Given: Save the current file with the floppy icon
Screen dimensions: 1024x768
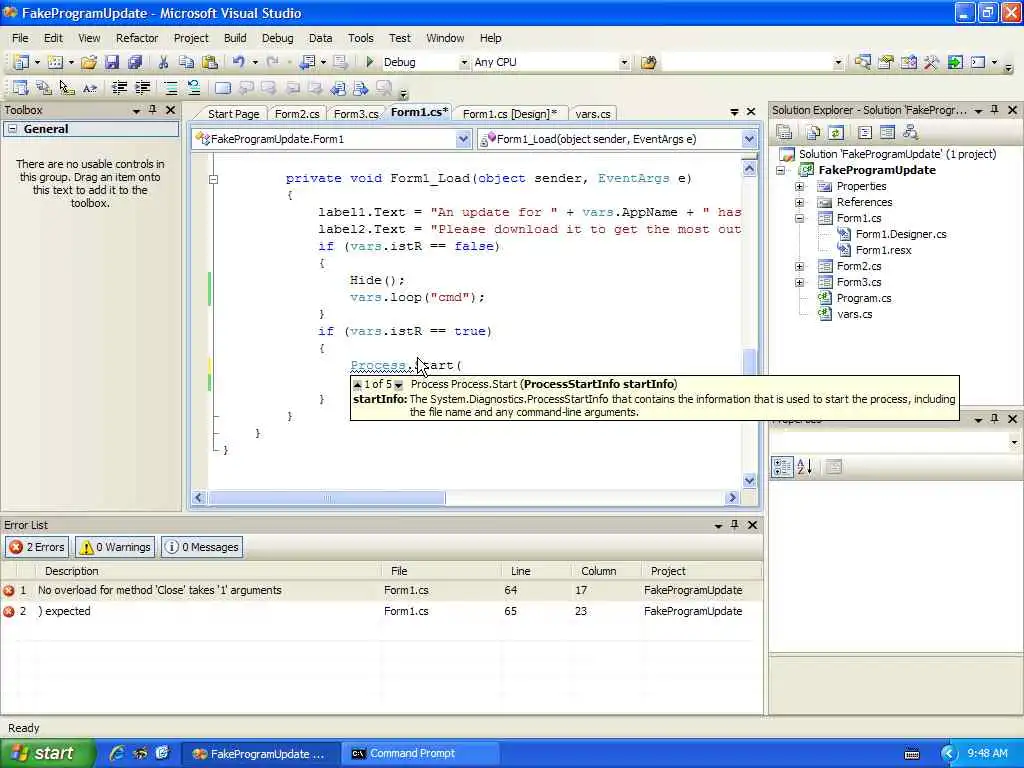Looking at the screenshot, I should 112,62.
